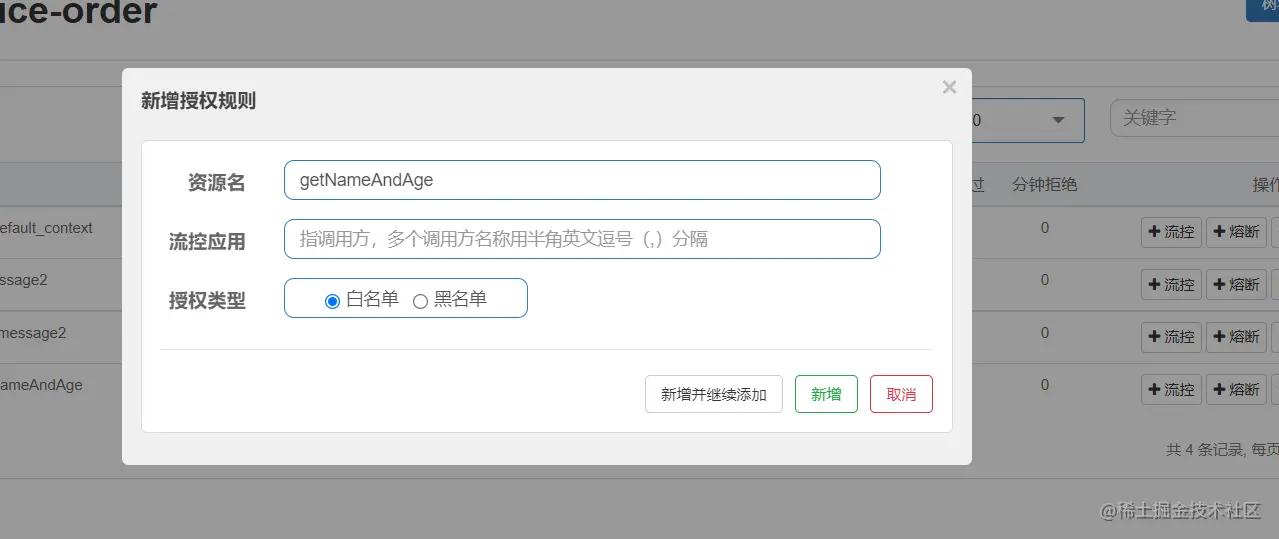This screenshot has height=539, width=1279.
Task: Click the 授权类型 label
Action: (x=207, y=300)
